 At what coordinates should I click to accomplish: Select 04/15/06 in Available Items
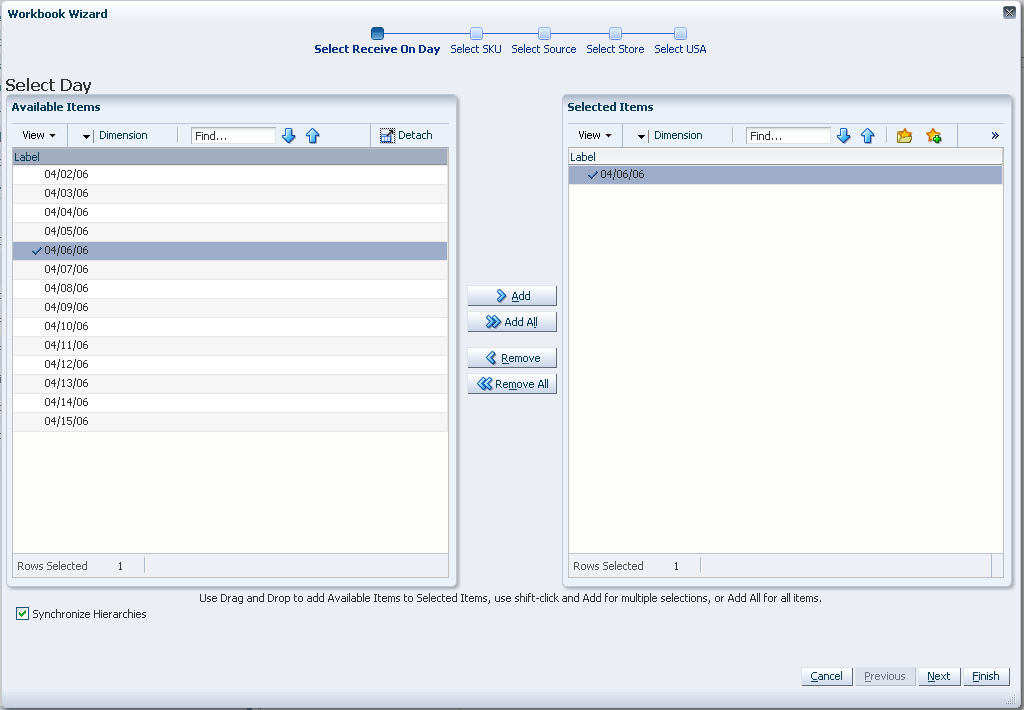(230, 421)
